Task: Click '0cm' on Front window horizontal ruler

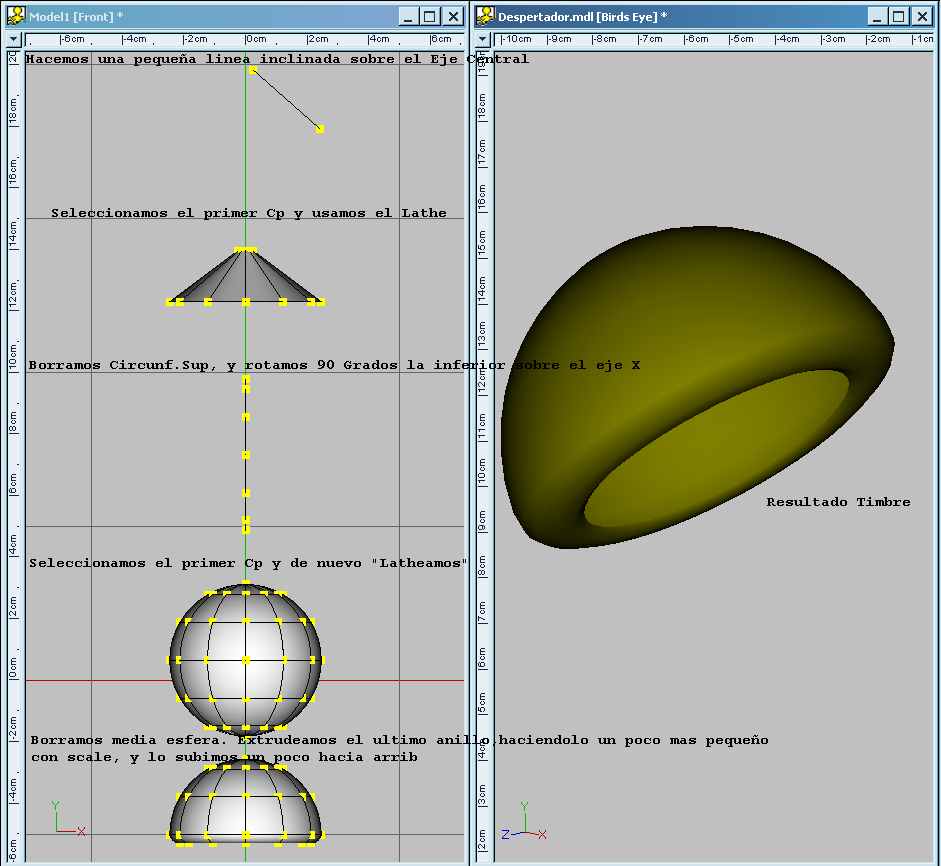Action: tap(256, 39)
